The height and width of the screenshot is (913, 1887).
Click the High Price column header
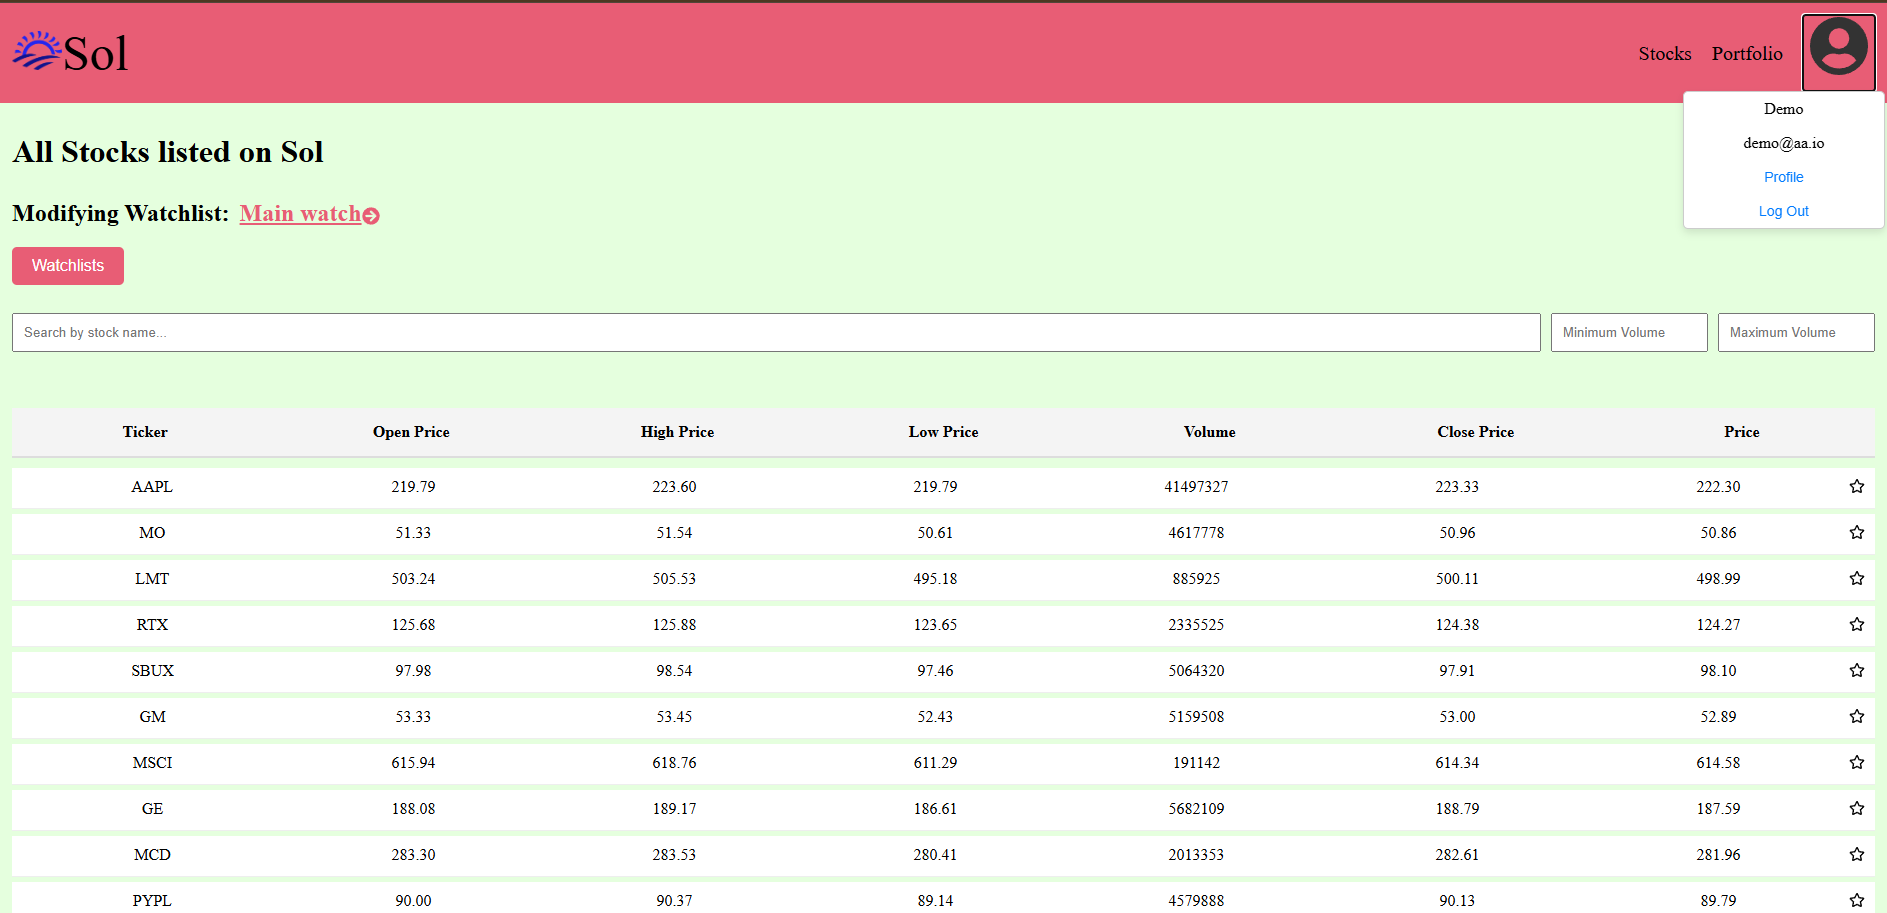[x=677, y=432]
